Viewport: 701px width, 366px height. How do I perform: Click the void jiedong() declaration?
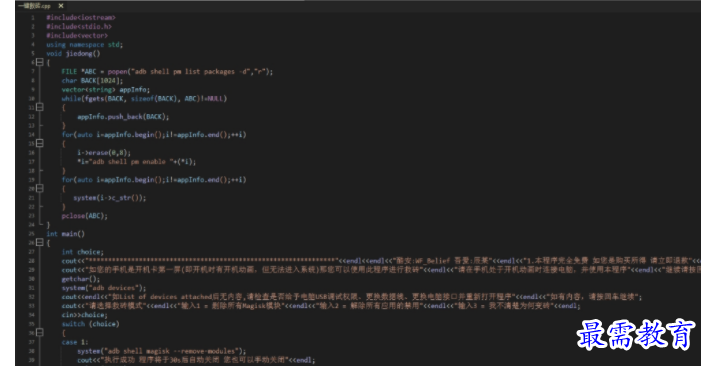73,54
